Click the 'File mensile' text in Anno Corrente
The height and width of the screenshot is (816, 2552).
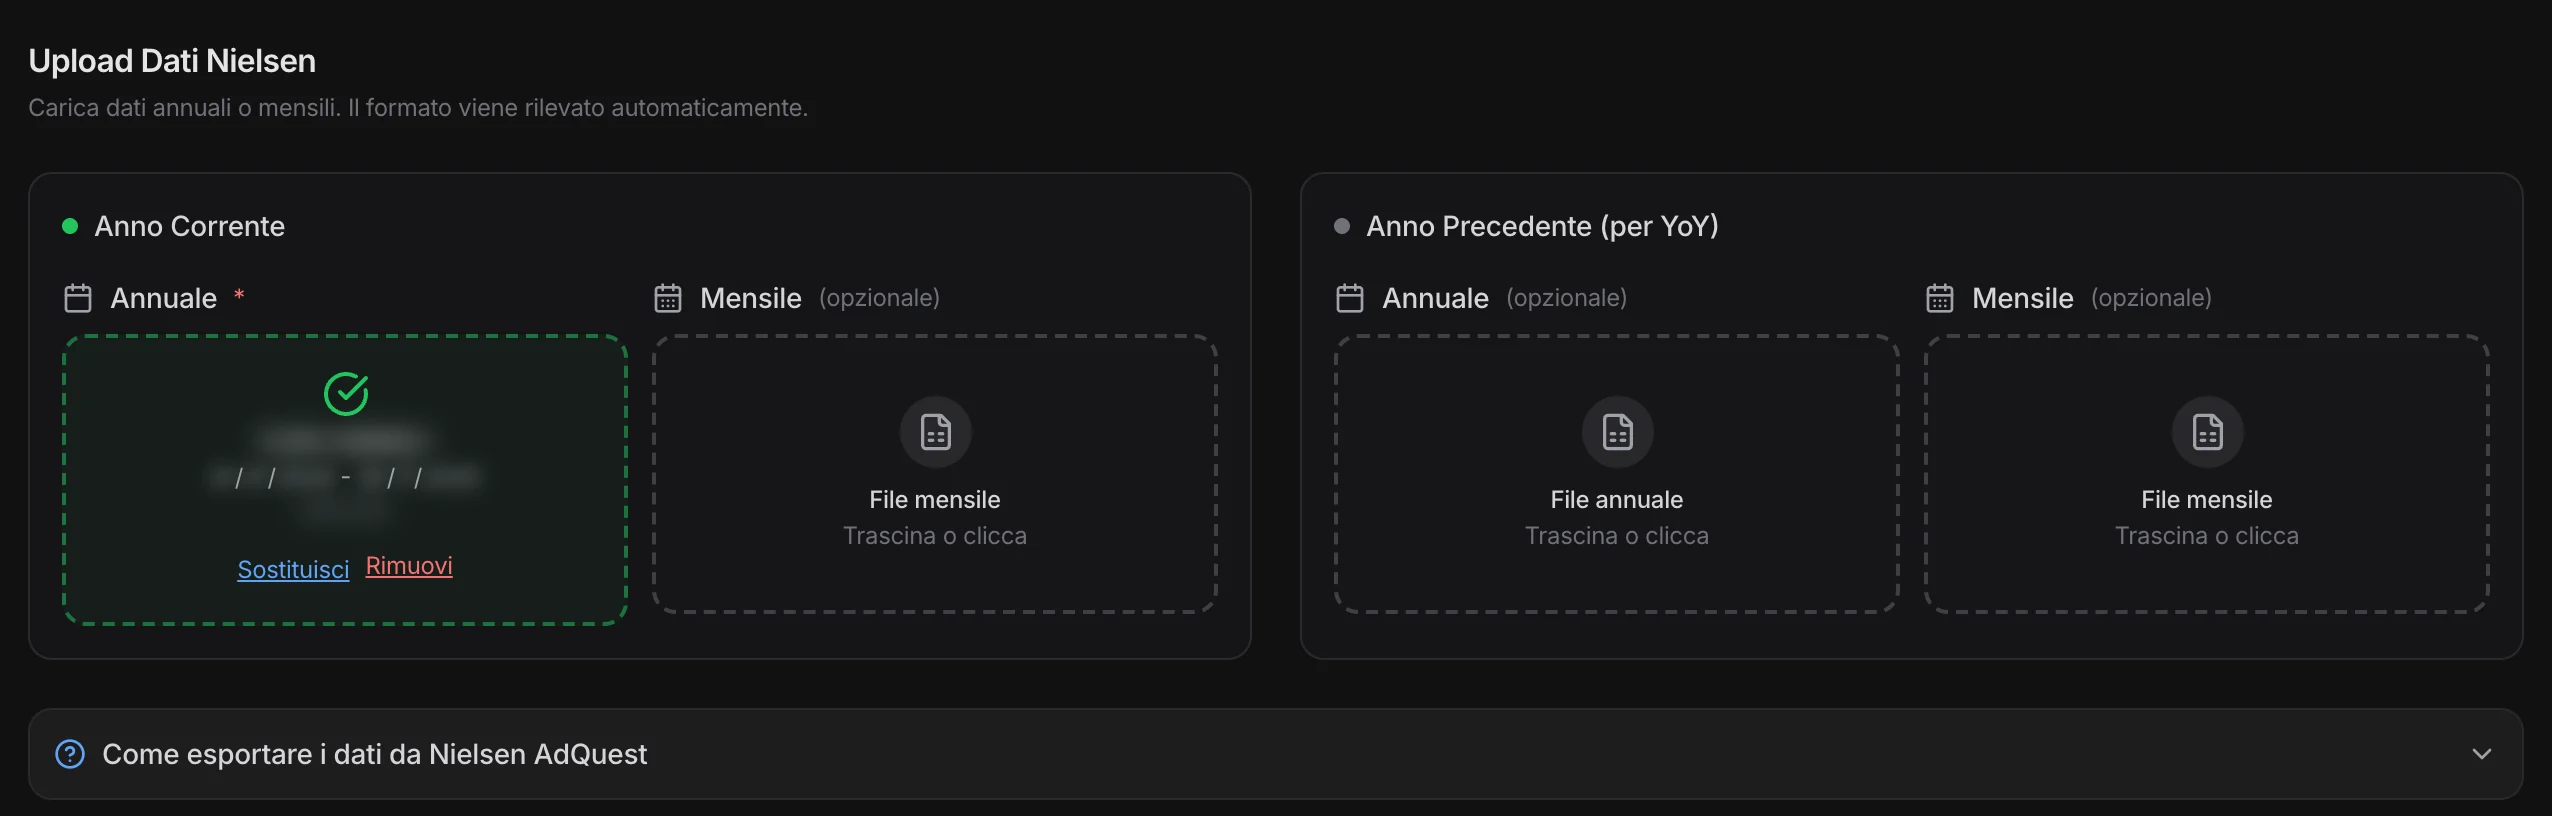click(935, 500)
